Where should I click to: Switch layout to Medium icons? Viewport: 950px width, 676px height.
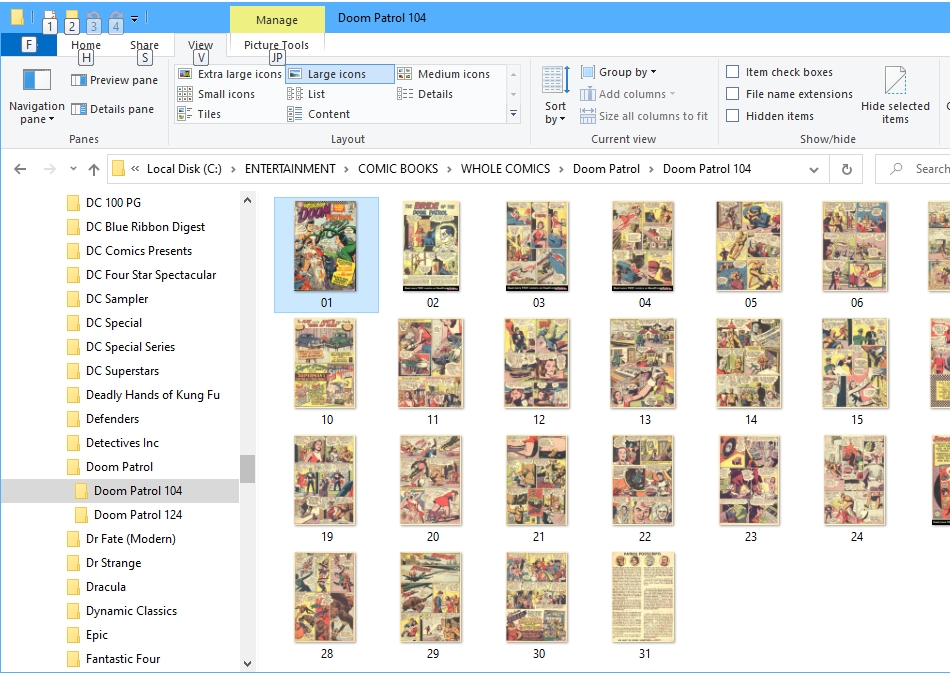[x=443, y=74]
